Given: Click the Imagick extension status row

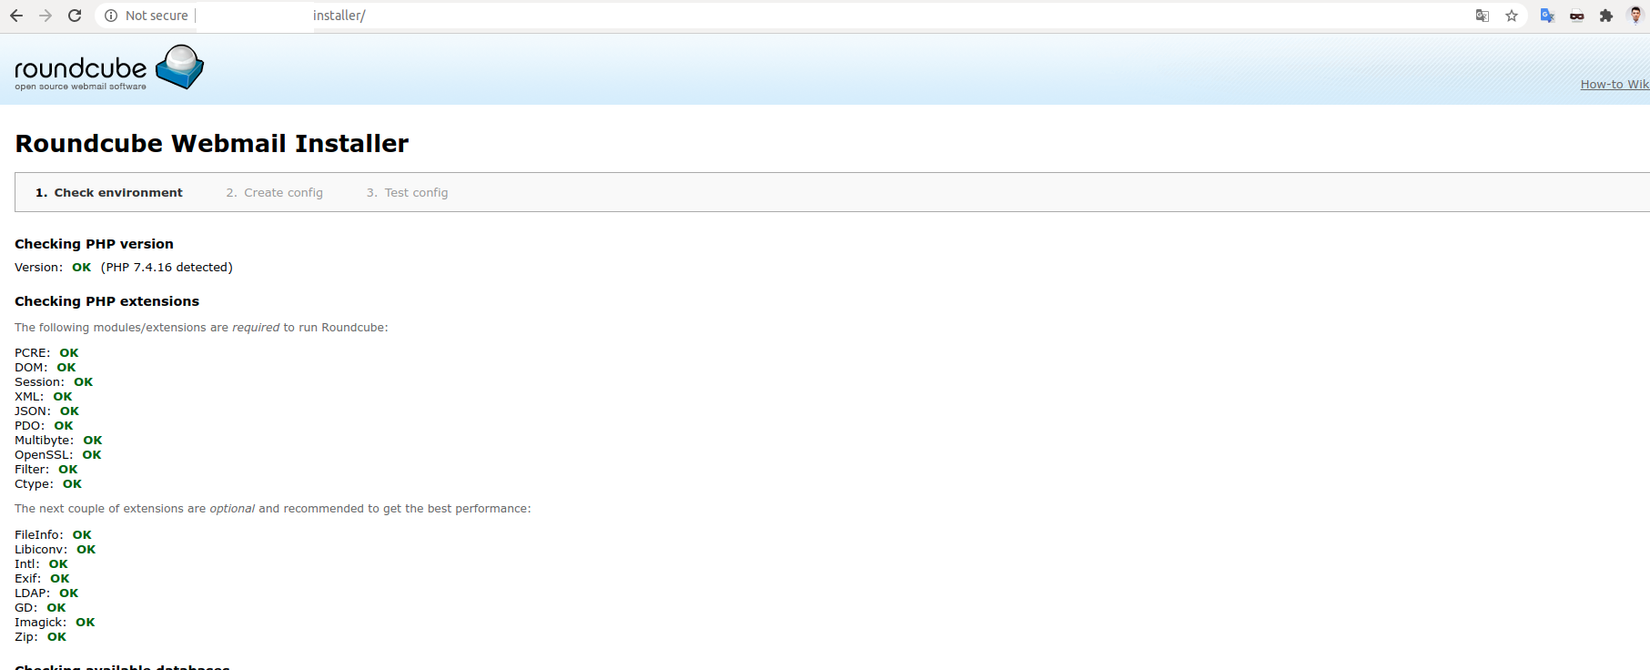Looking at the screenshot, I should pos(54,622).
